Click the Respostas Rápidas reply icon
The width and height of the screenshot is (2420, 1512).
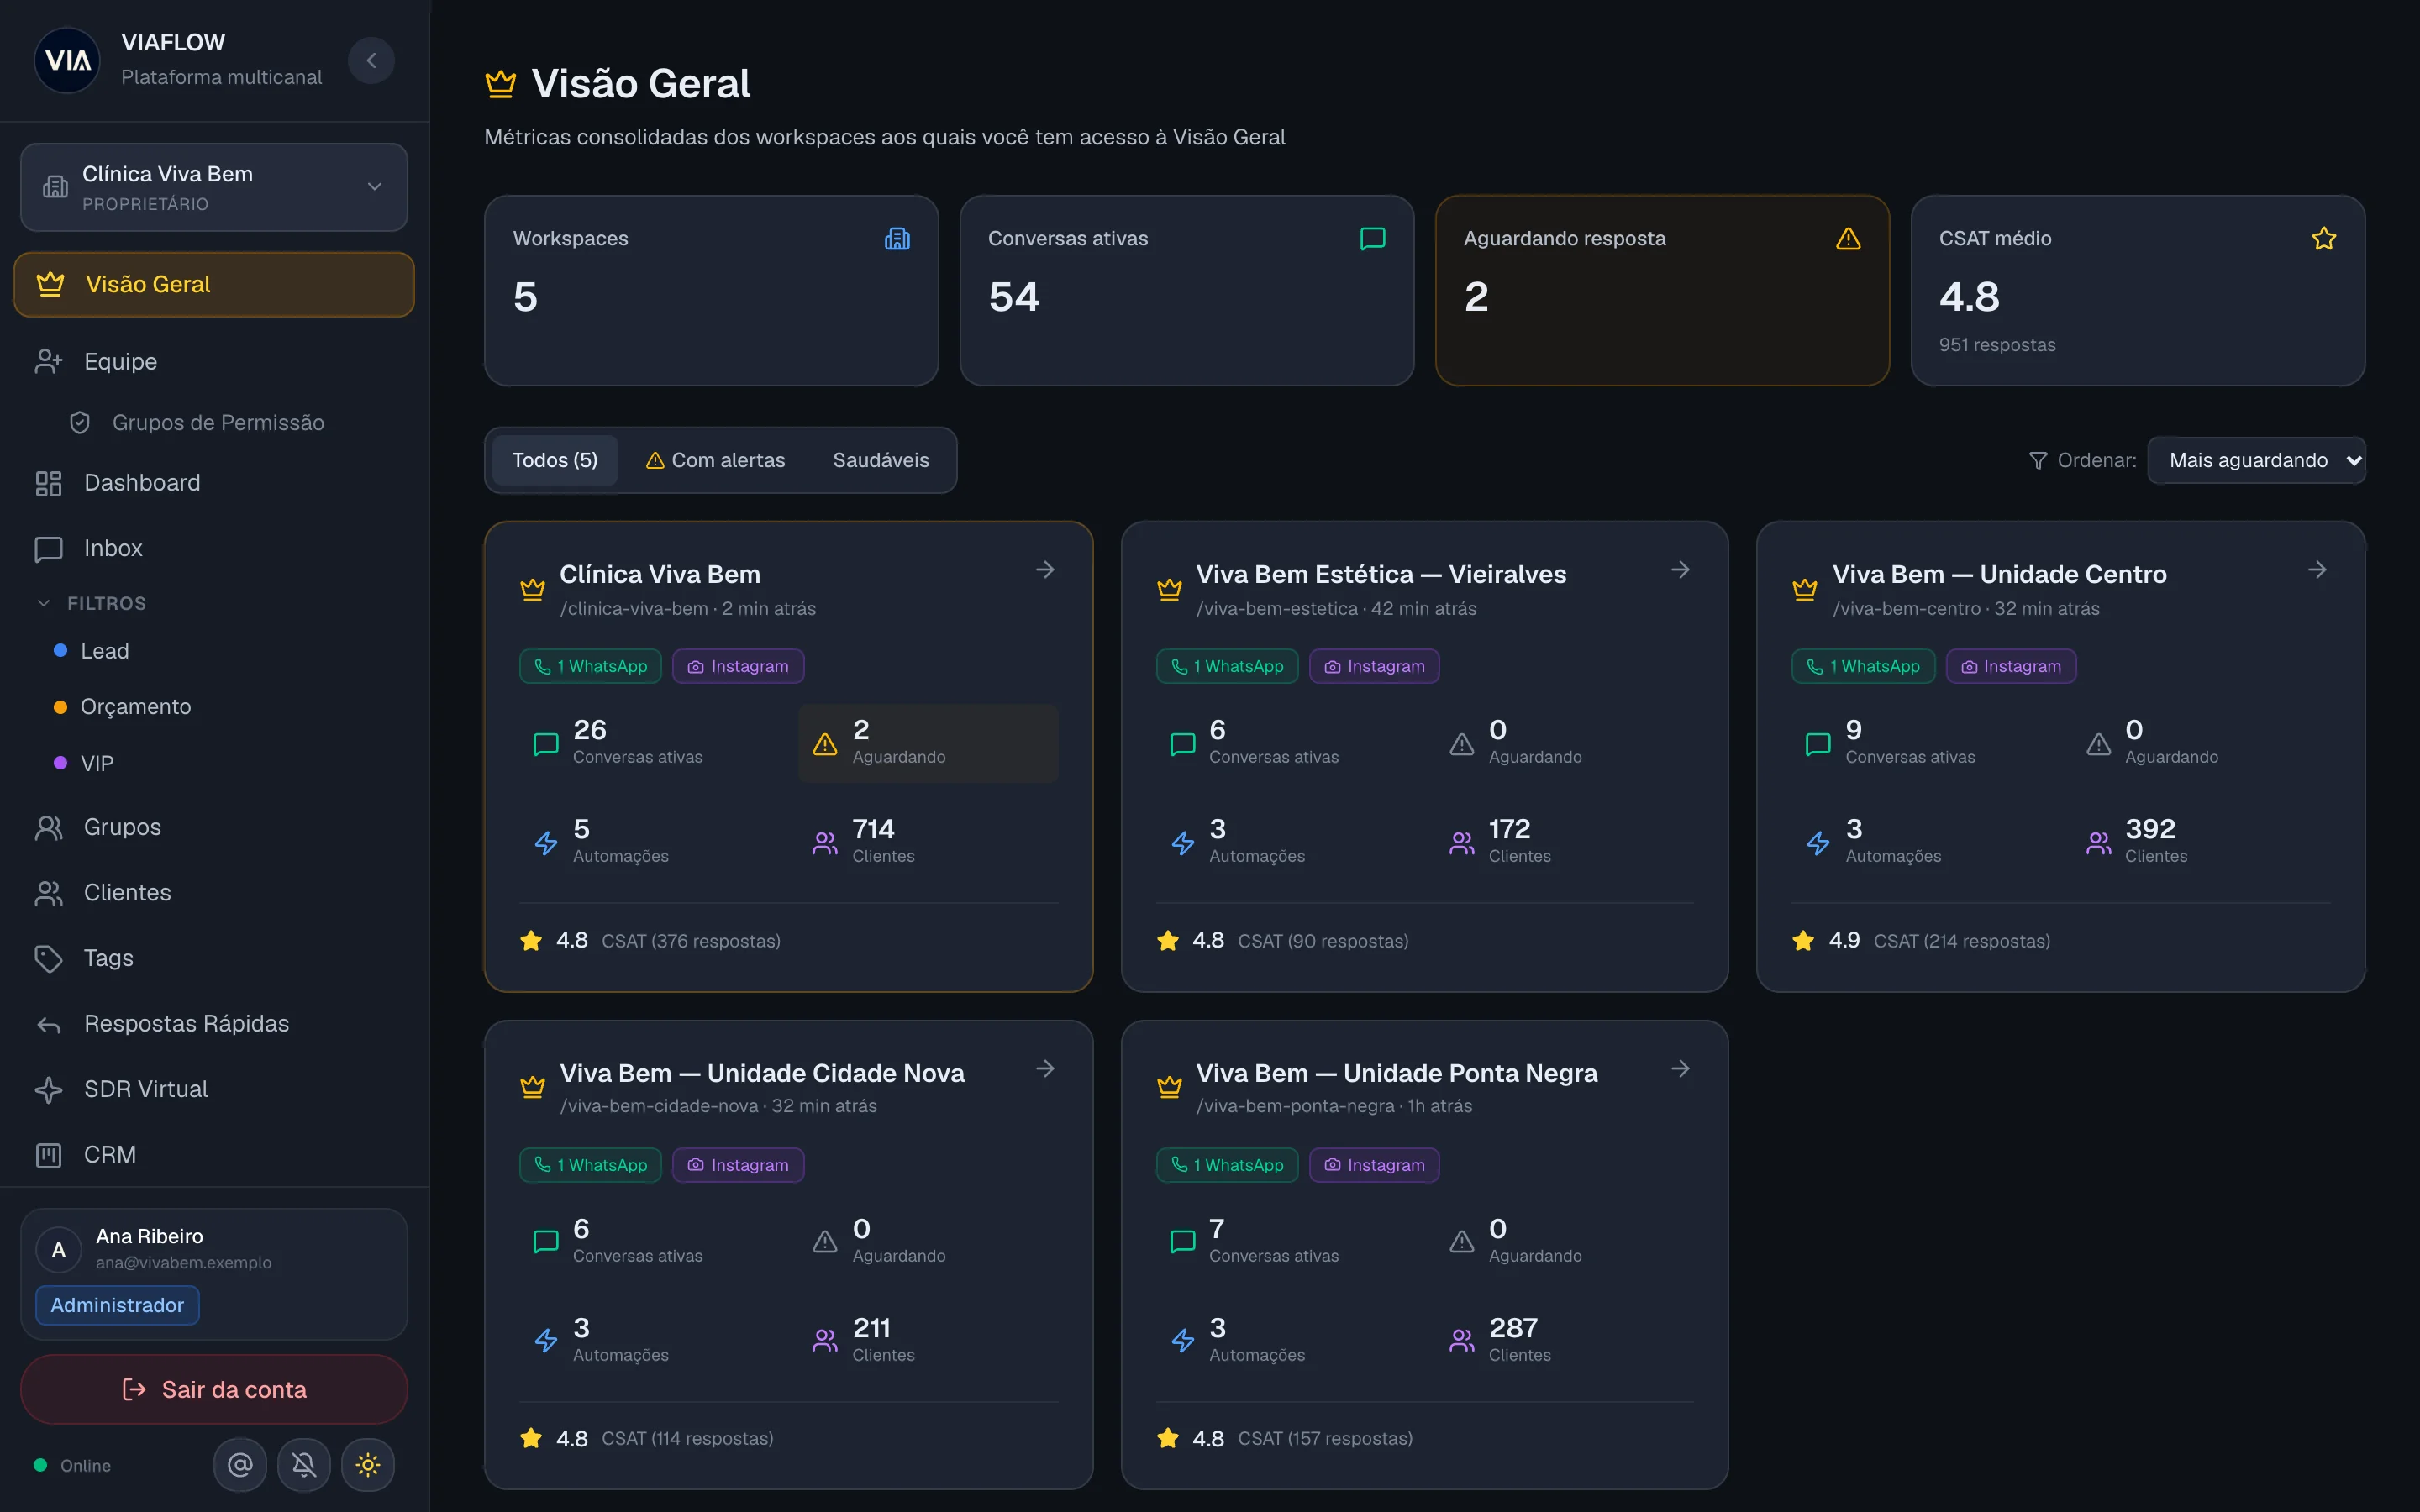[48, 1024]
